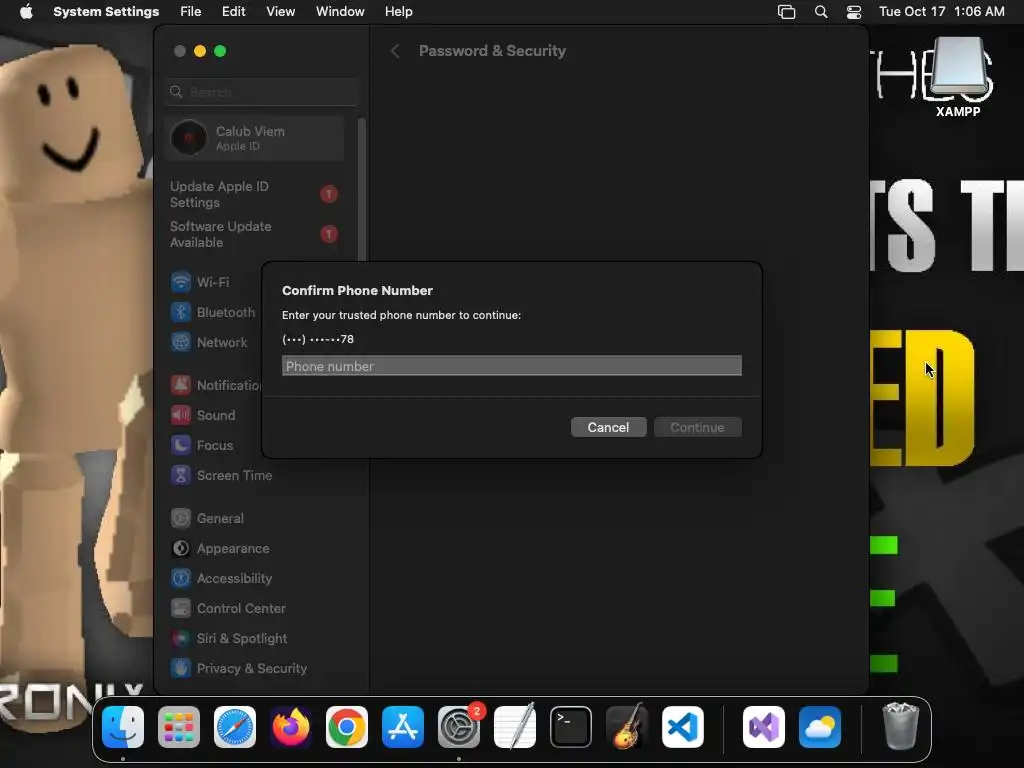
Task: Select the Appearance icon
Action: point(181,549)
